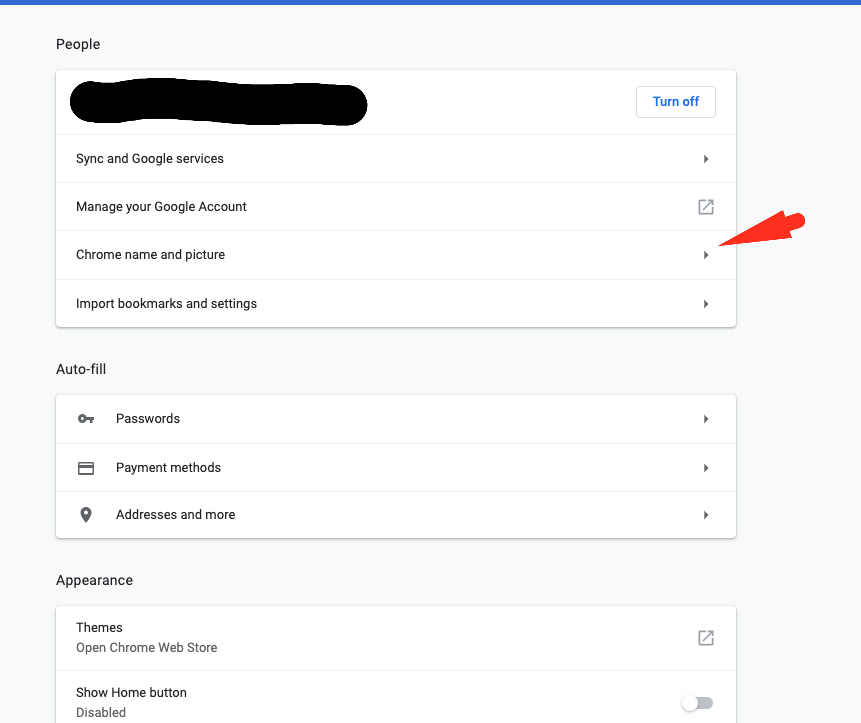Expand the Payment methods row arrow
Viewport: 861px width, 723px height.
705,468
